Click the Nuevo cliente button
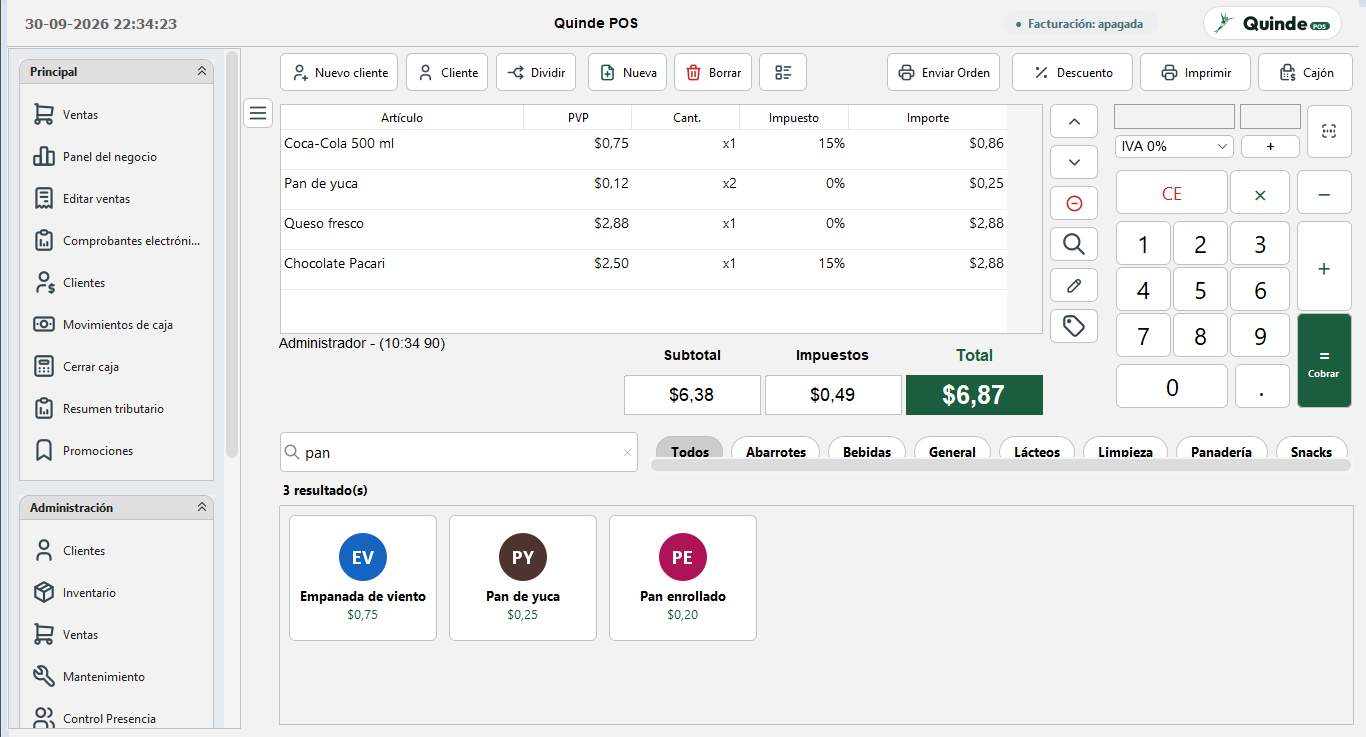Screen dimensions: 1366x737 [339, 72]
